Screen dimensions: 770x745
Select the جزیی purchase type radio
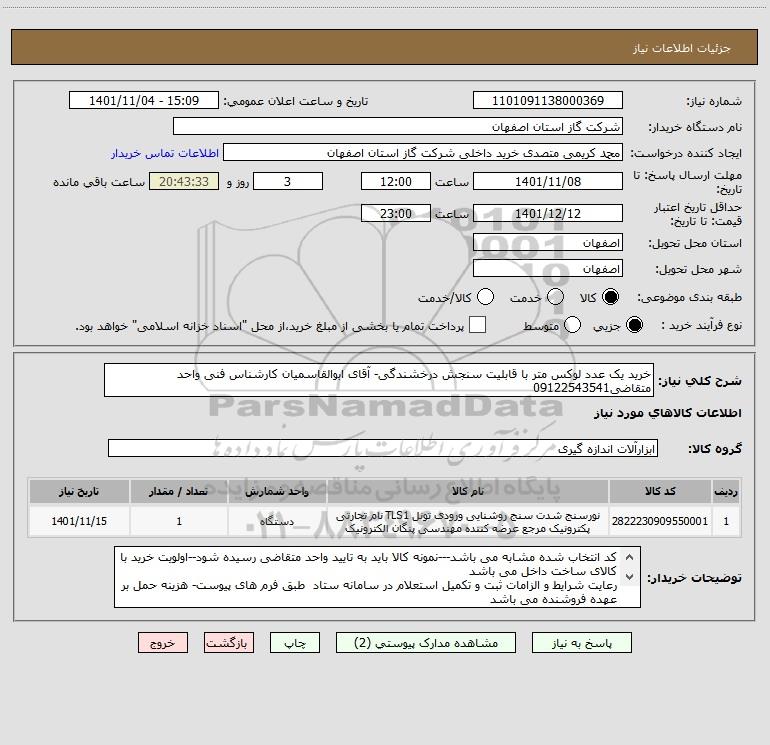click(634, 325)
